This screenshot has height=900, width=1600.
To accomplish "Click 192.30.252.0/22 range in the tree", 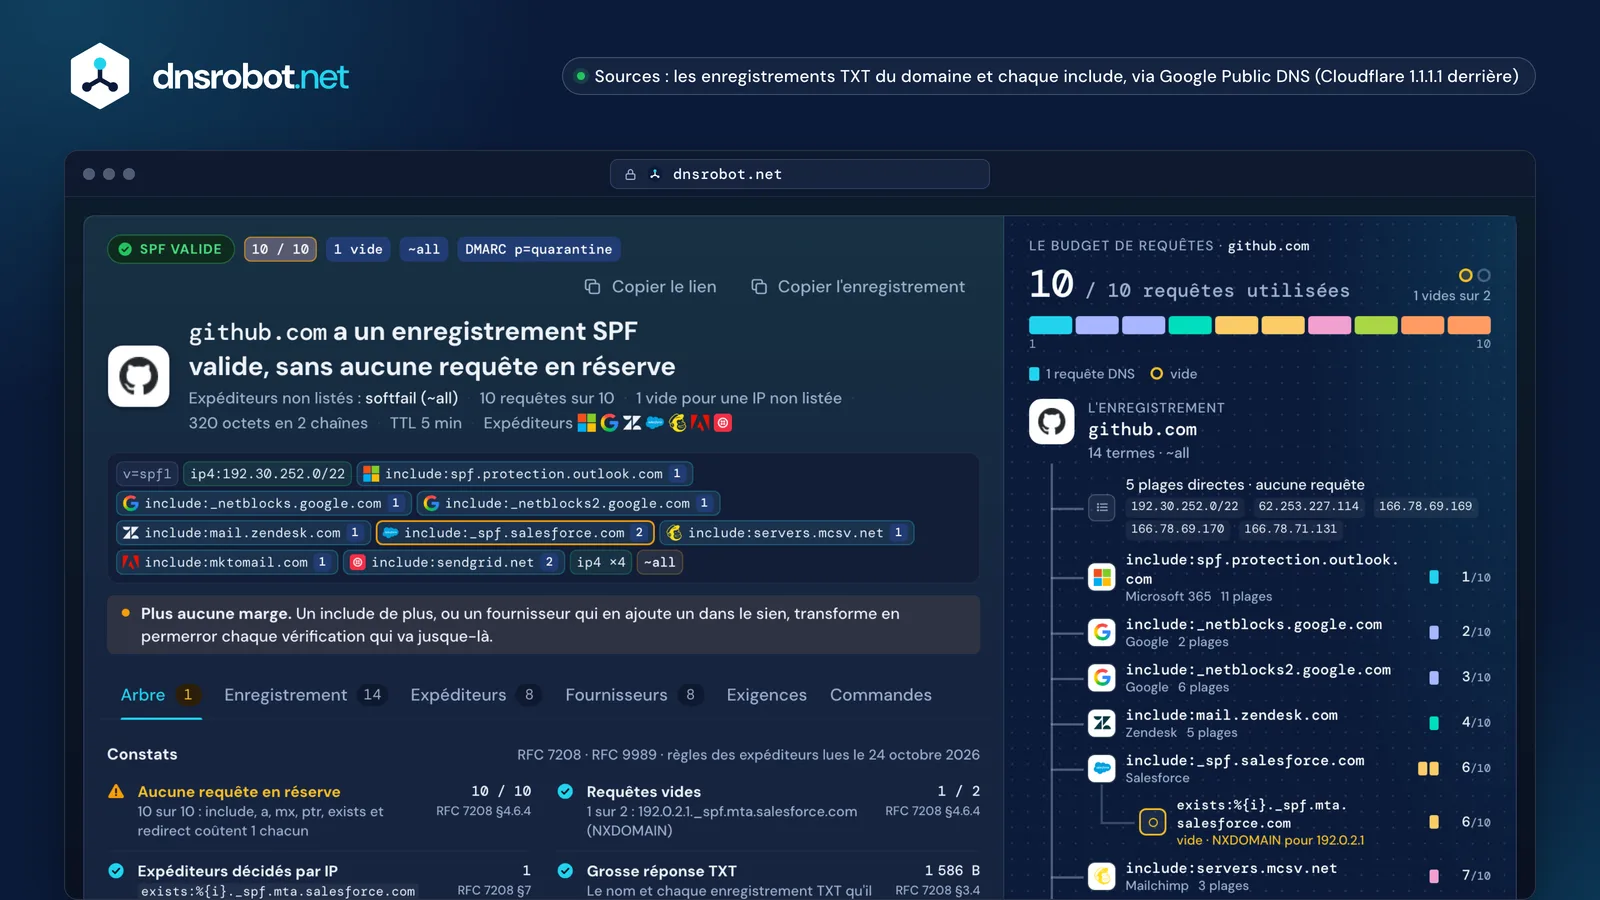I will coord(1184,506).
